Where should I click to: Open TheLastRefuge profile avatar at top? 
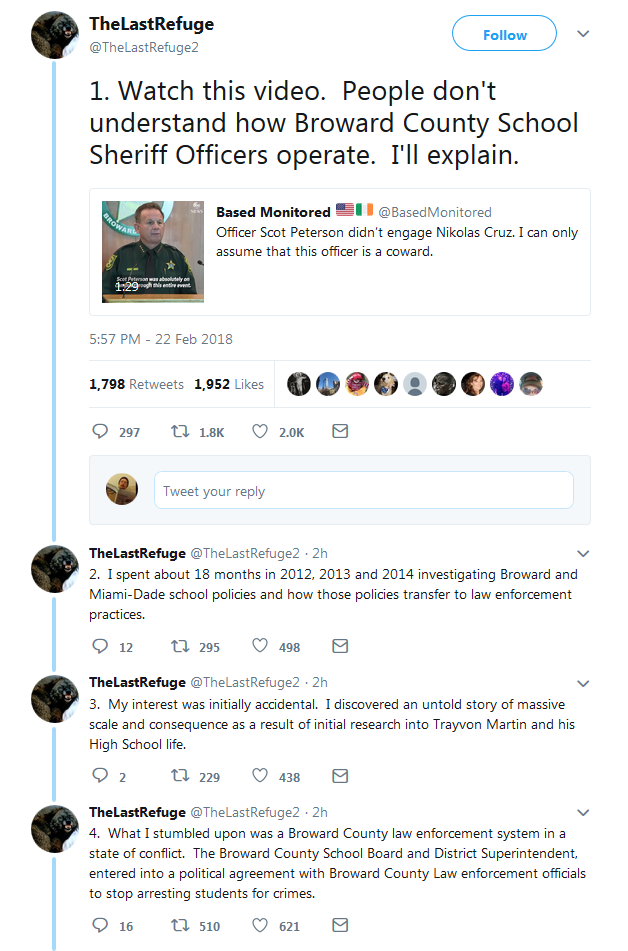point(56,36)
